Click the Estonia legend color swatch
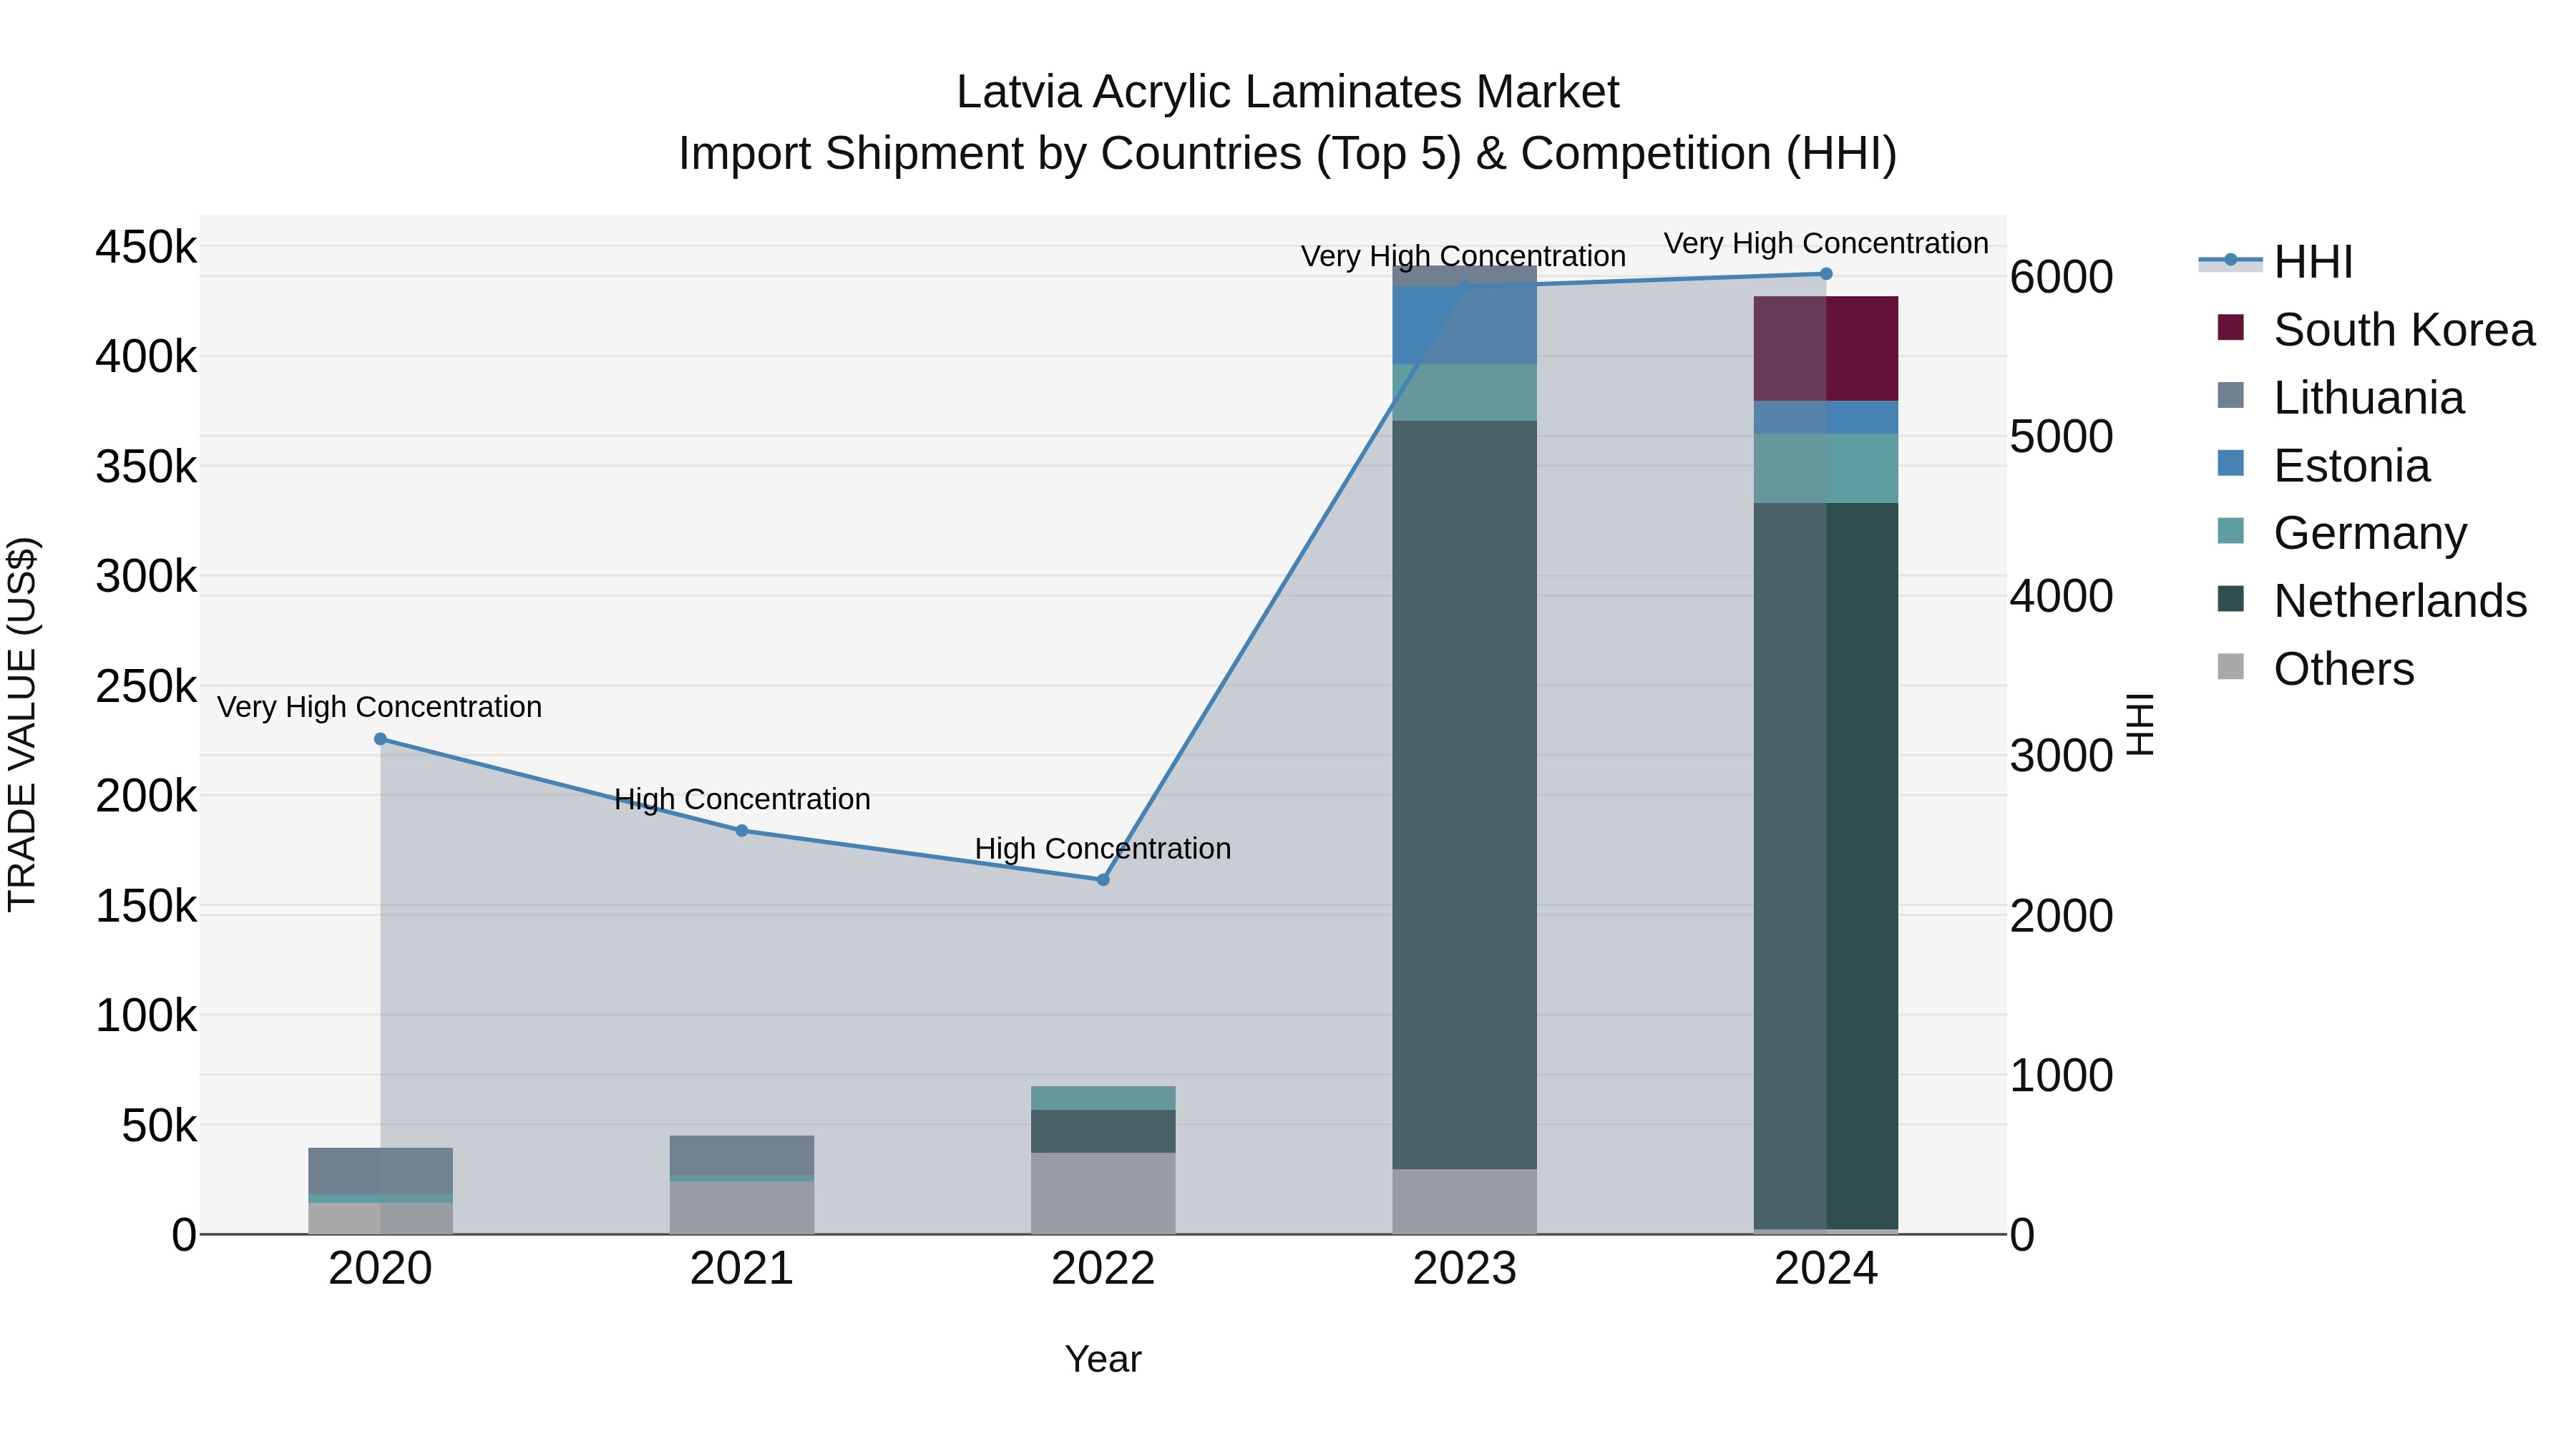 [x=2230, y=463]
